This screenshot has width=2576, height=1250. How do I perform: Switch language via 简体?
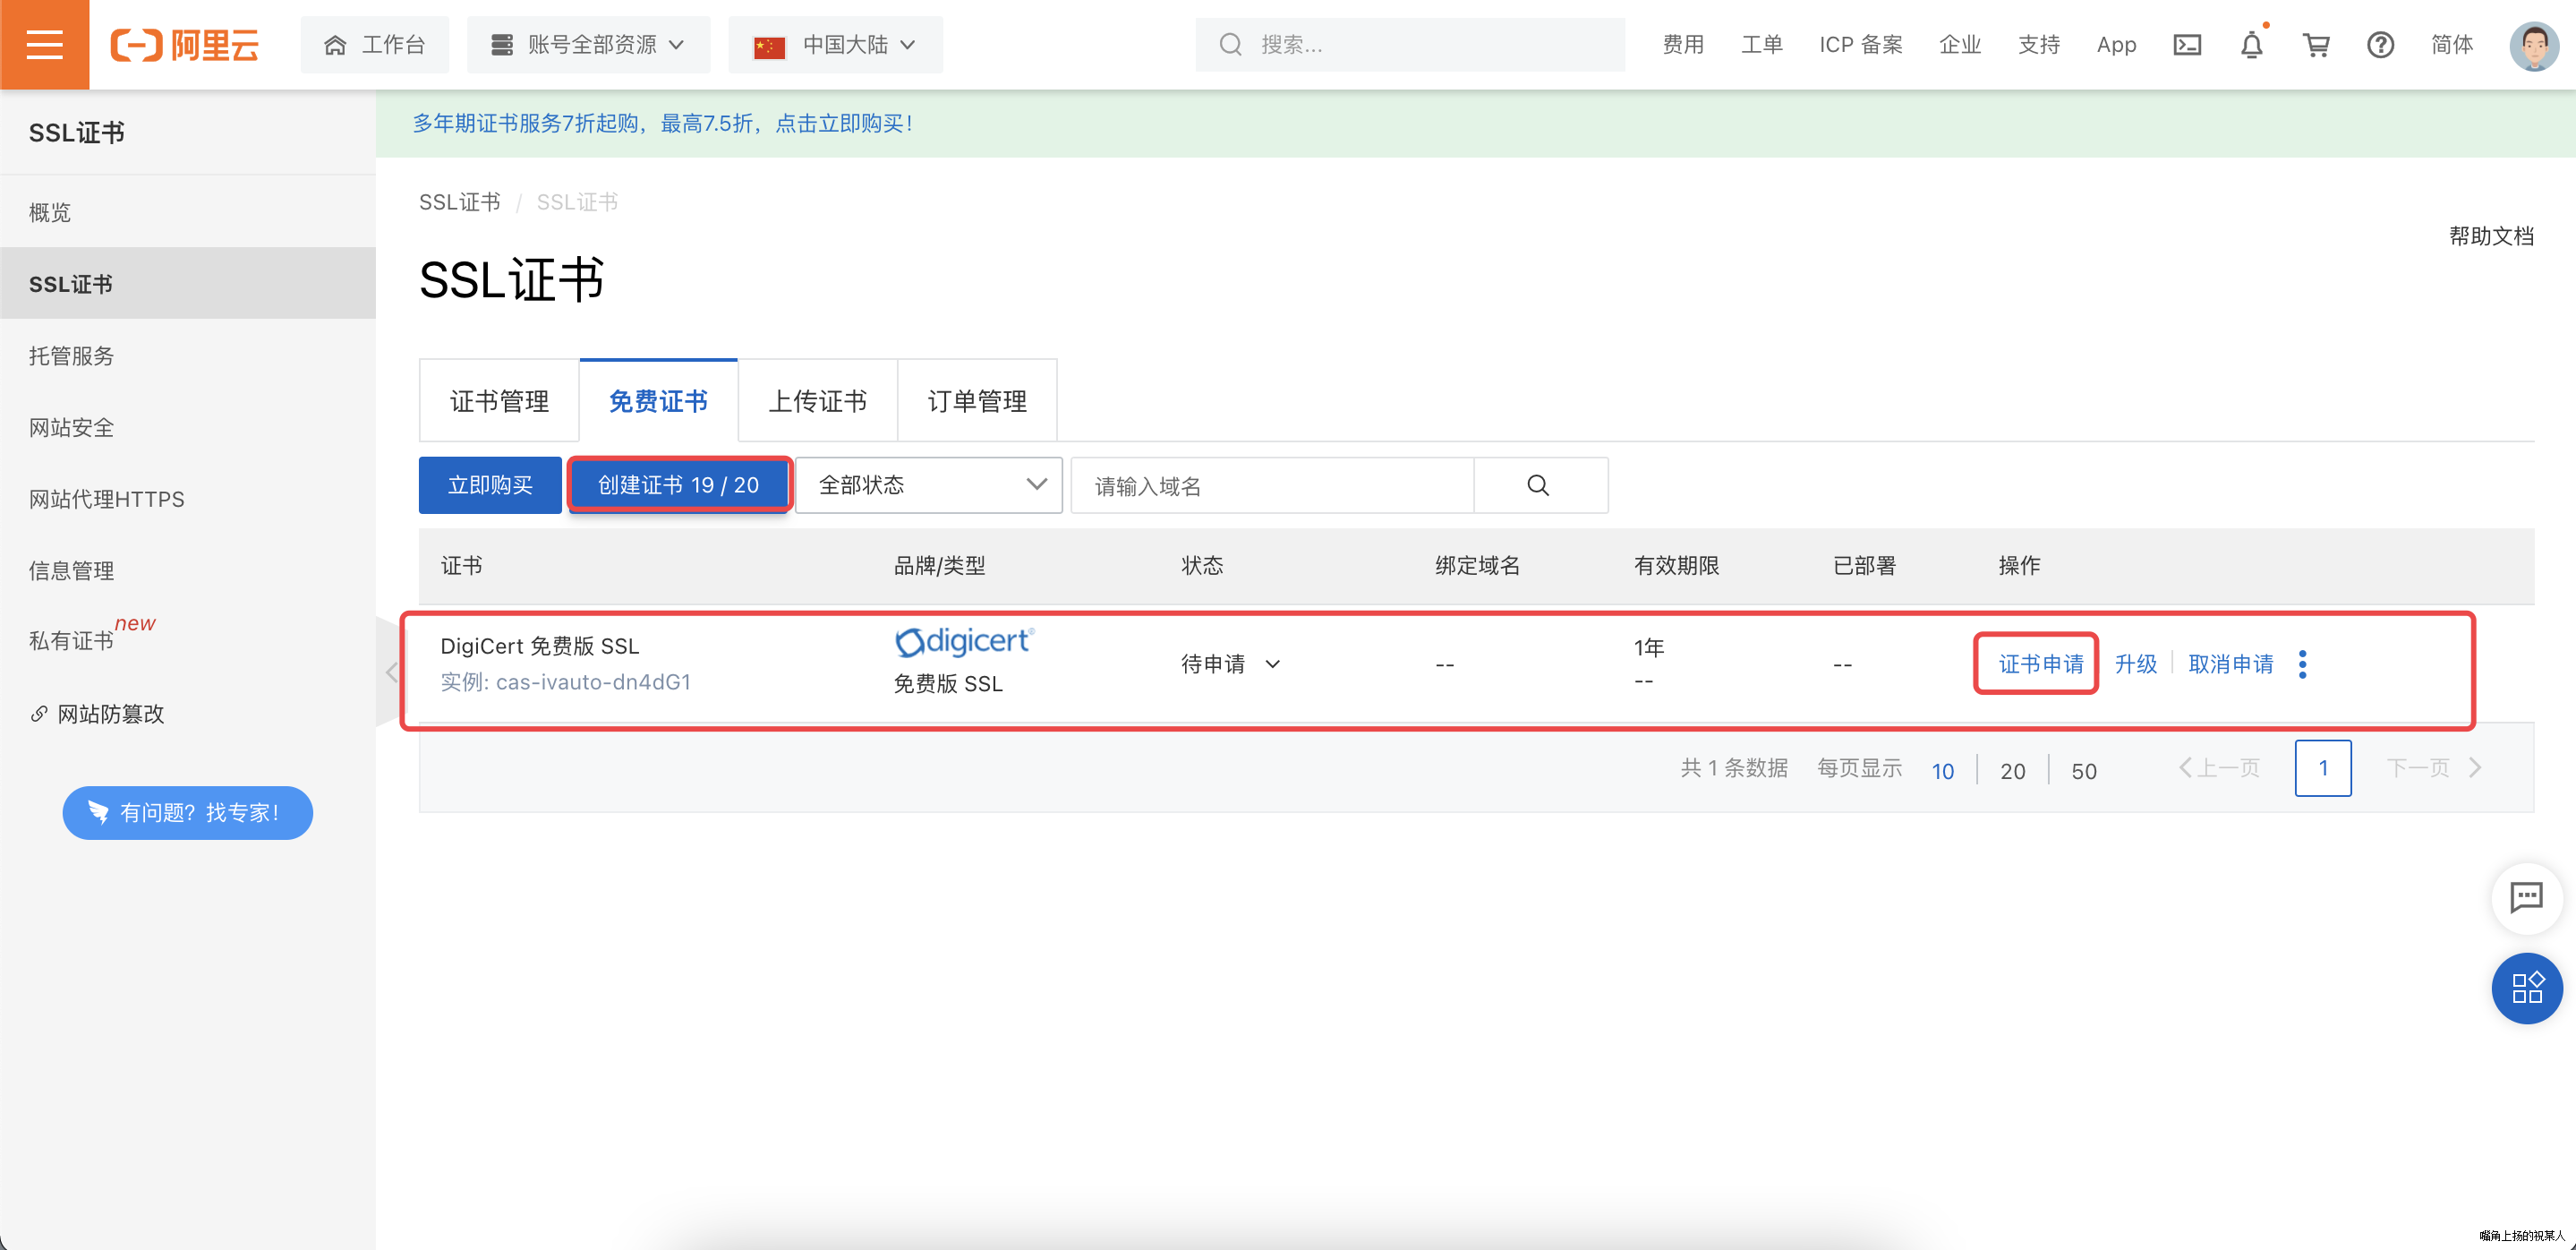tap(2452, 45)
